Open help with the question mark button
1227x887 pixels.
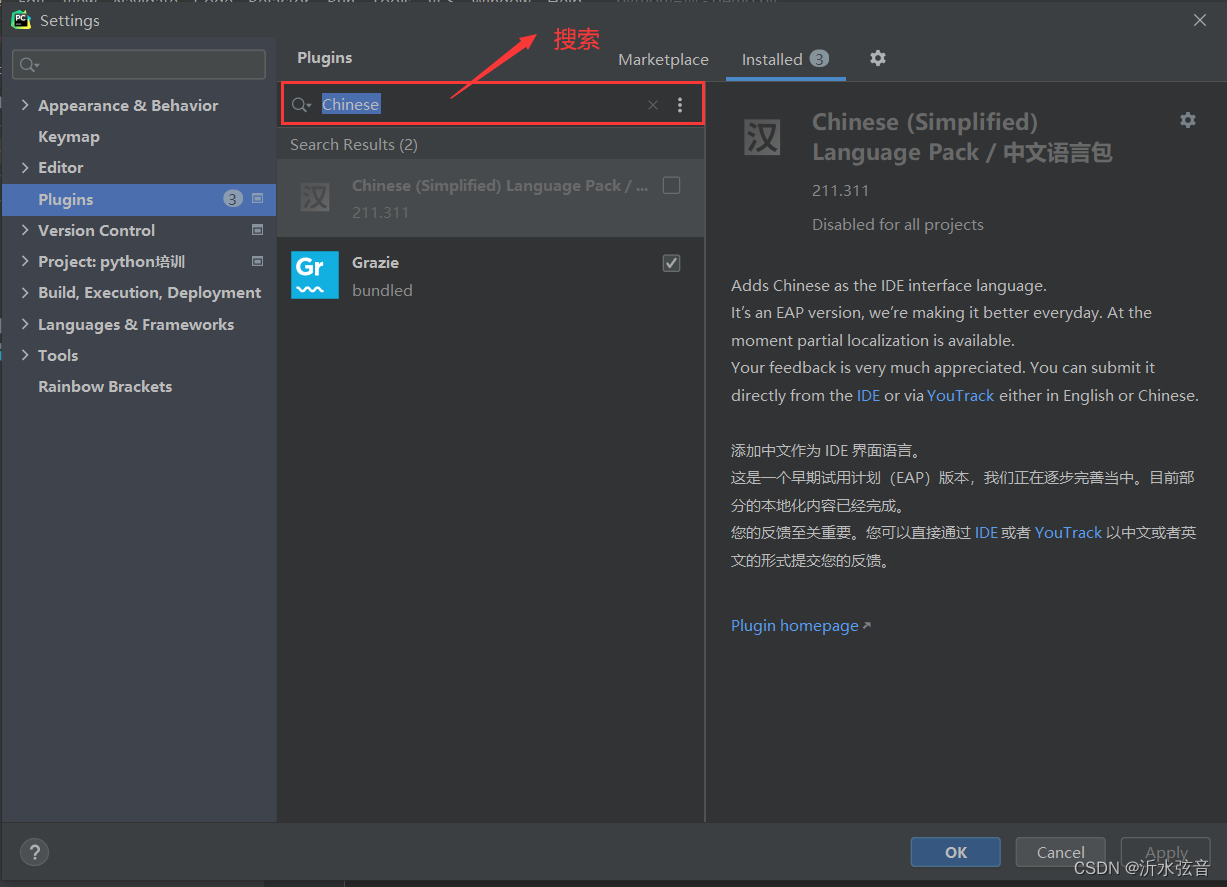(x=34, y=852)
